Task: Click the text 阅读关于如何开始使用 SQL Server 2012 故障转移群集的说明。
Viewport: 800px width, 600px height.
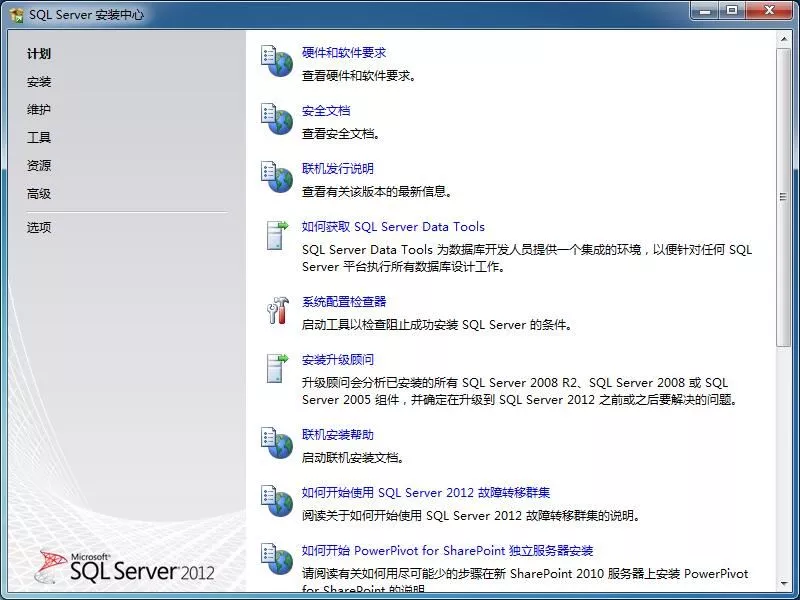Action: [471, 516]
